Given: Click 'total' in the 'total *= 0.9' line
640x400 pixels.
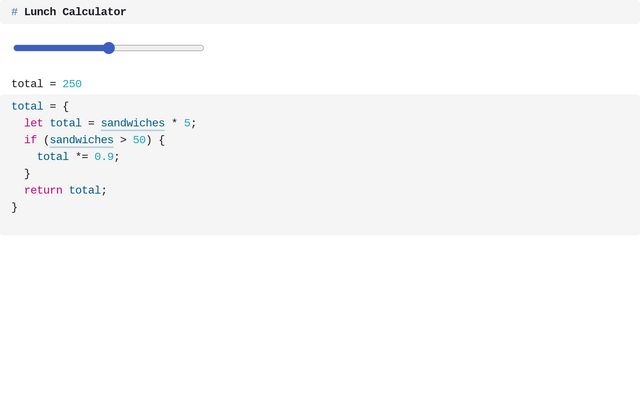Looking at the screenshot, I should [53, 157].
